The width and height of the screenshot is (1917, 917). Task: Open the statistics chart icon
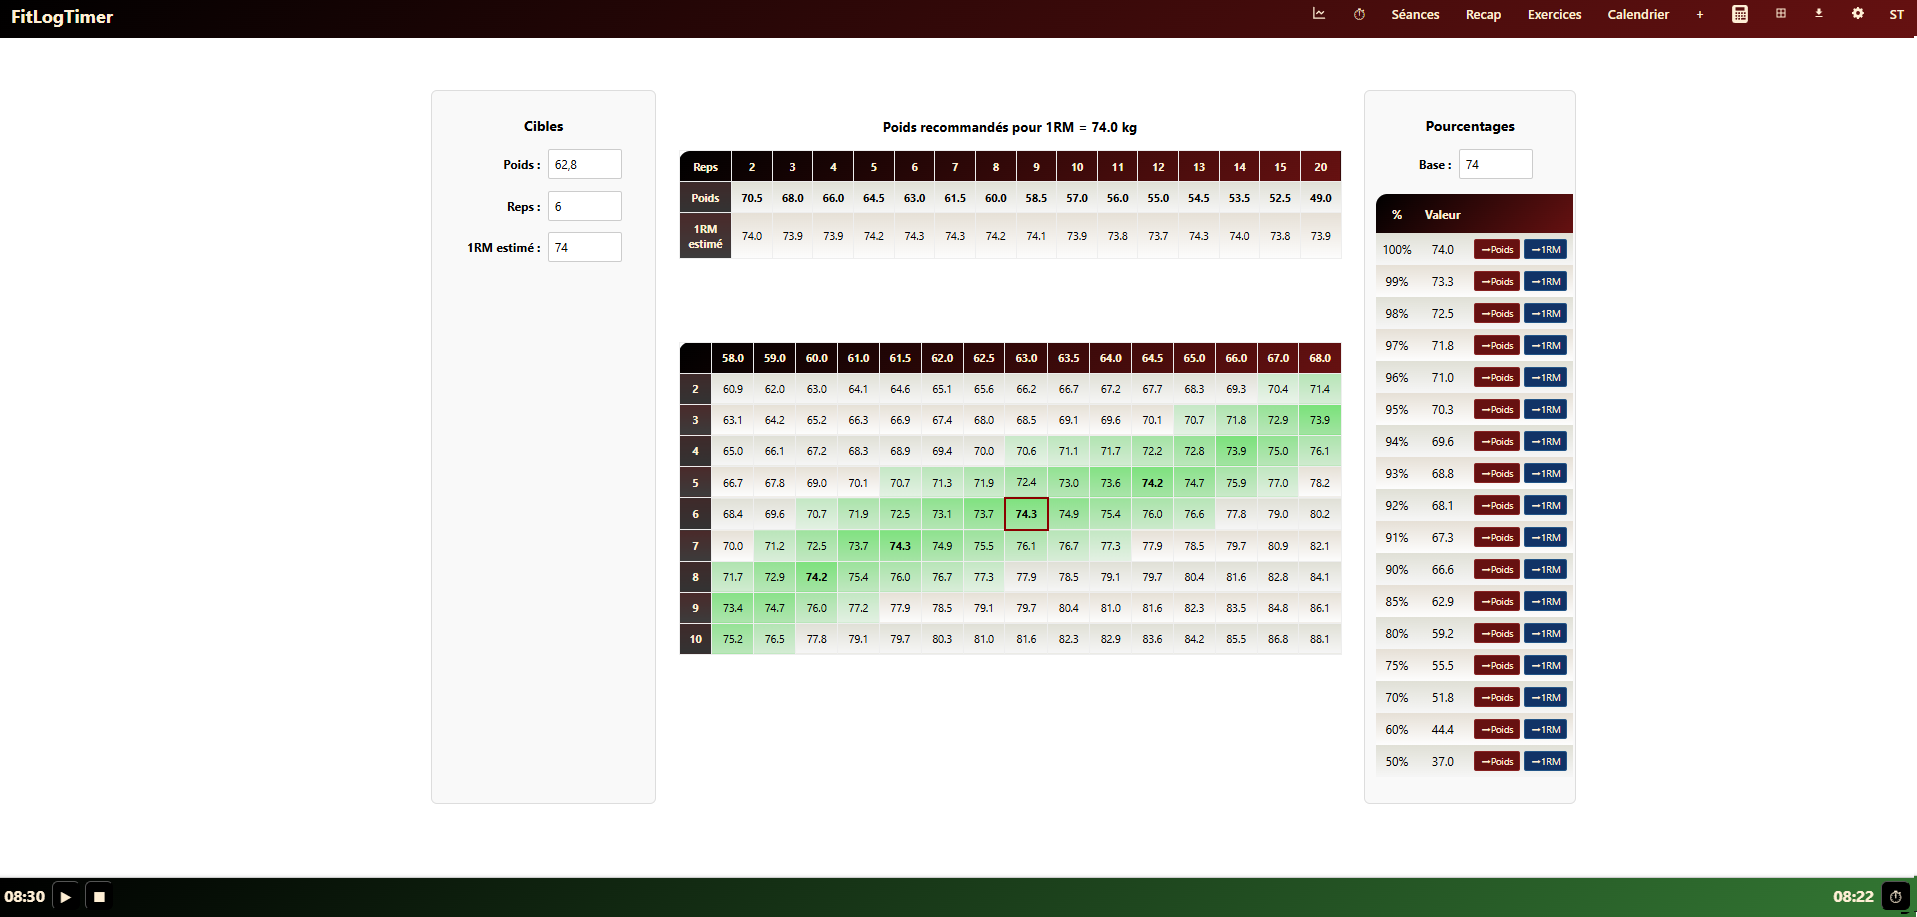1319,14
